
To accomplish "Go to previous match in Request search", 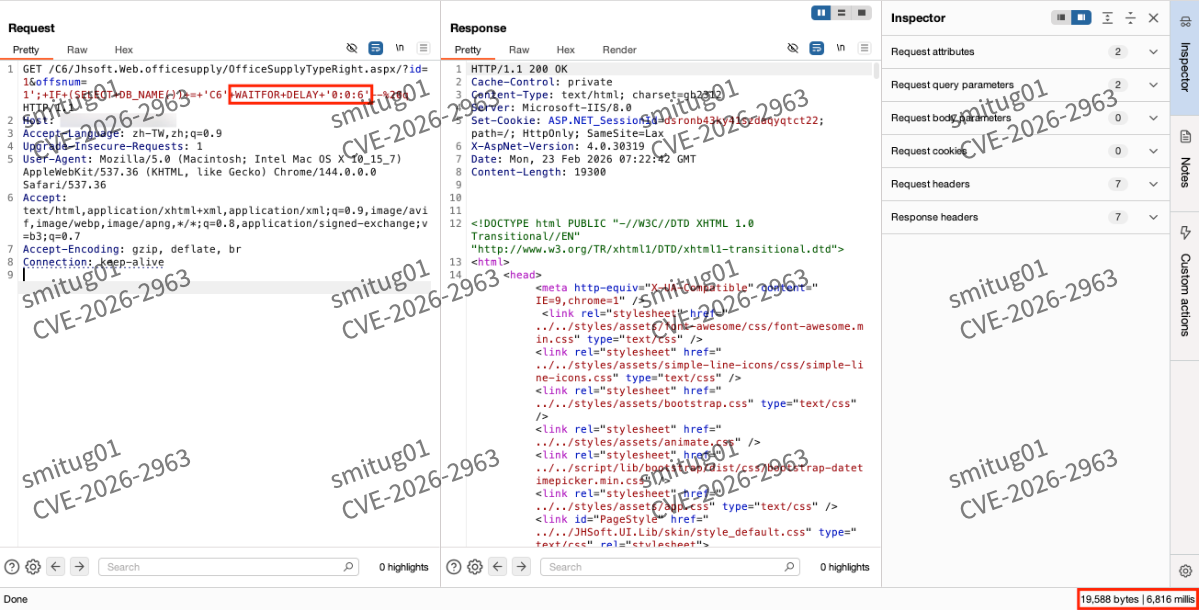I will pos(55,567).
